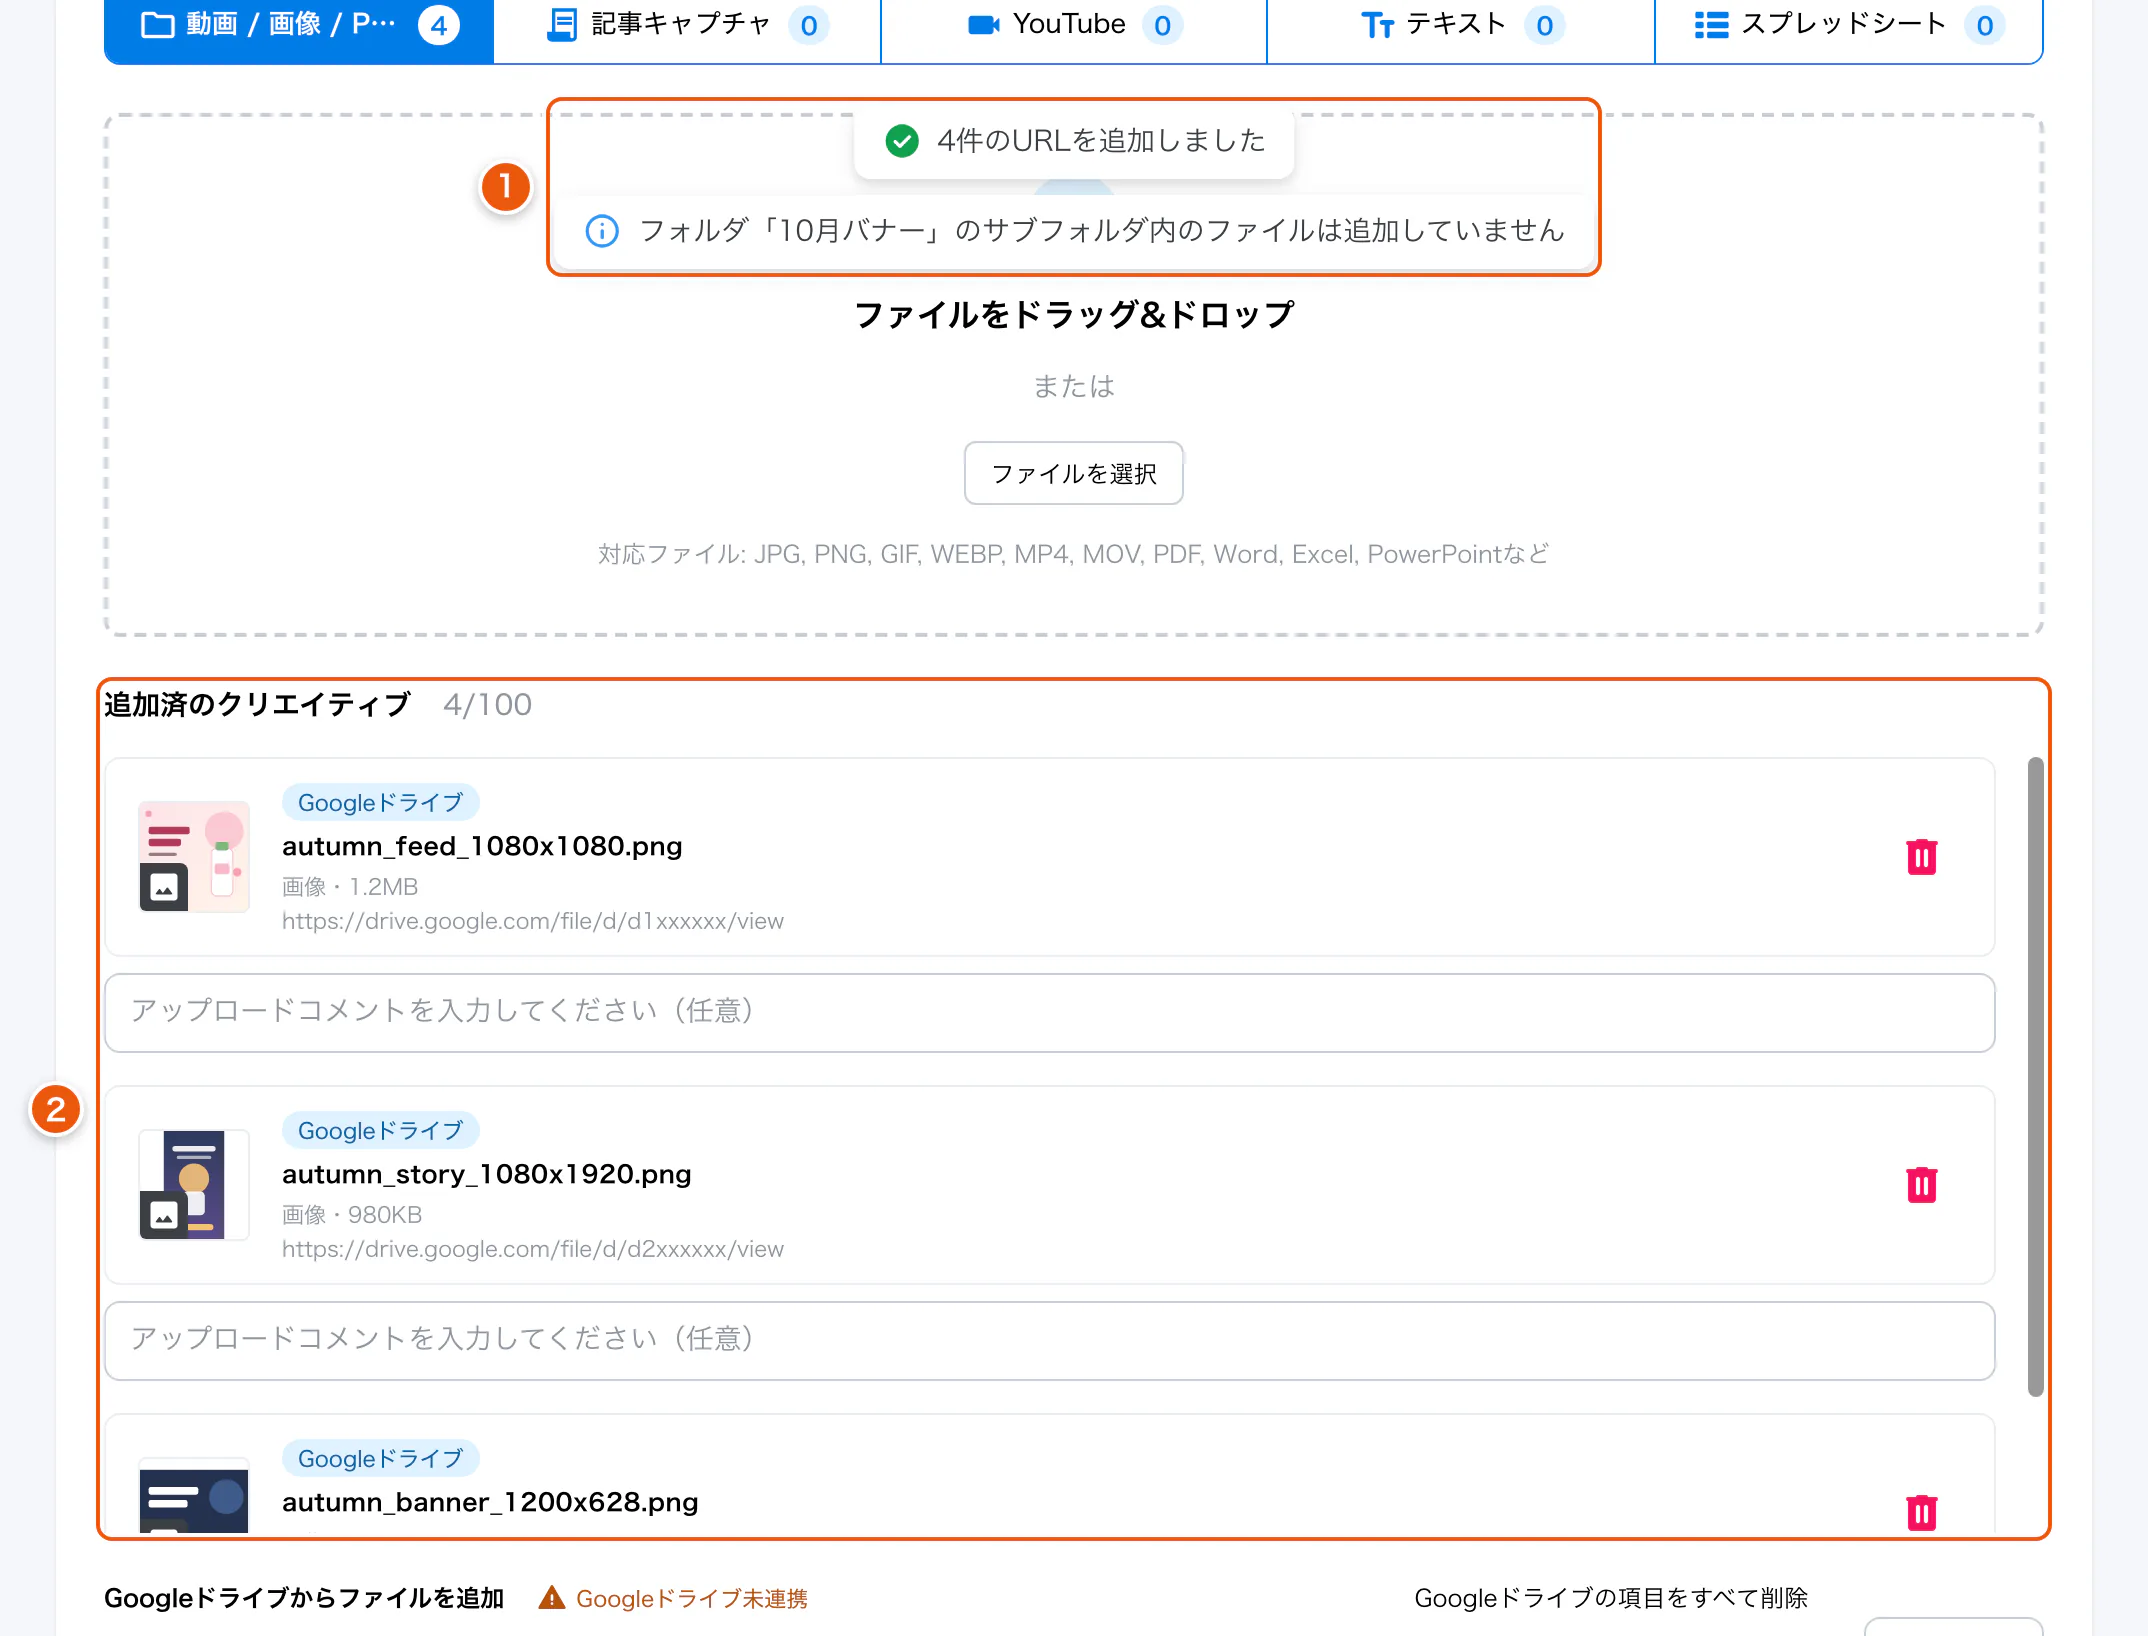The image size is (2148, 1636).
Task: Click the green checkmark success icon
Action: 902,141
